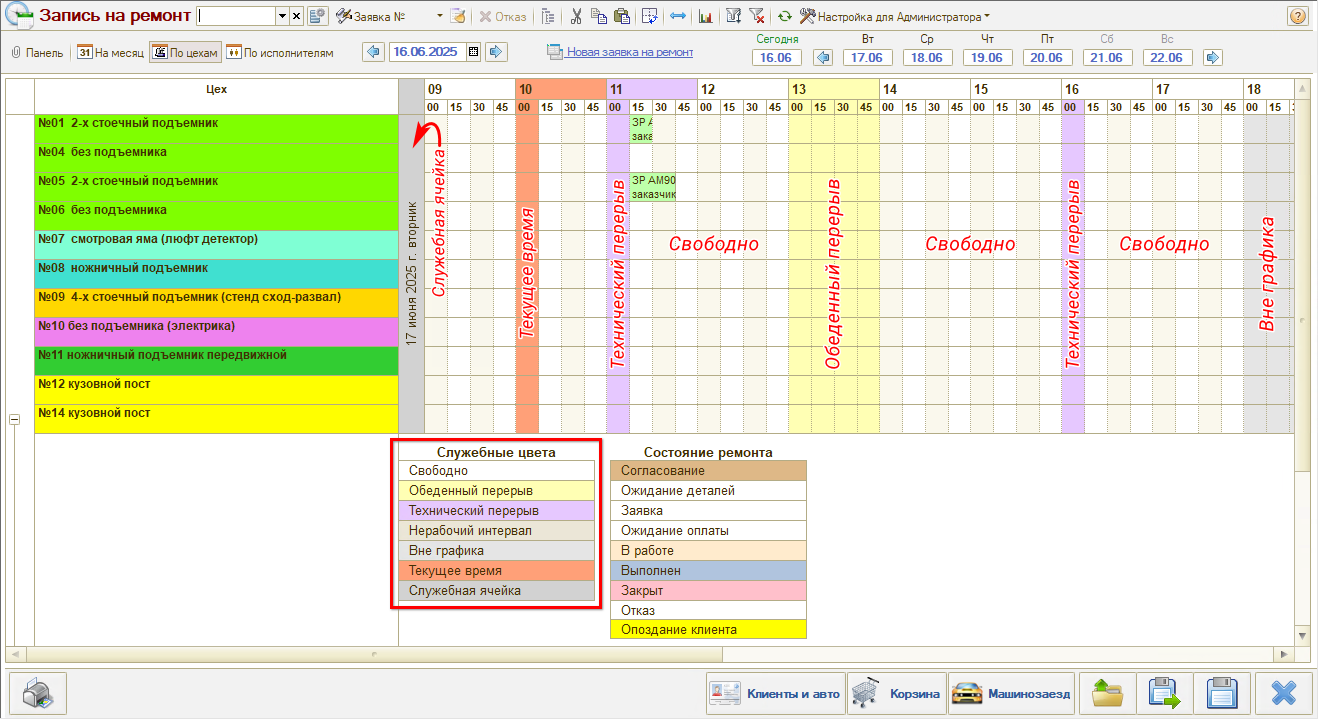Click the printer icon at bottom left

[x=37, y=693]
